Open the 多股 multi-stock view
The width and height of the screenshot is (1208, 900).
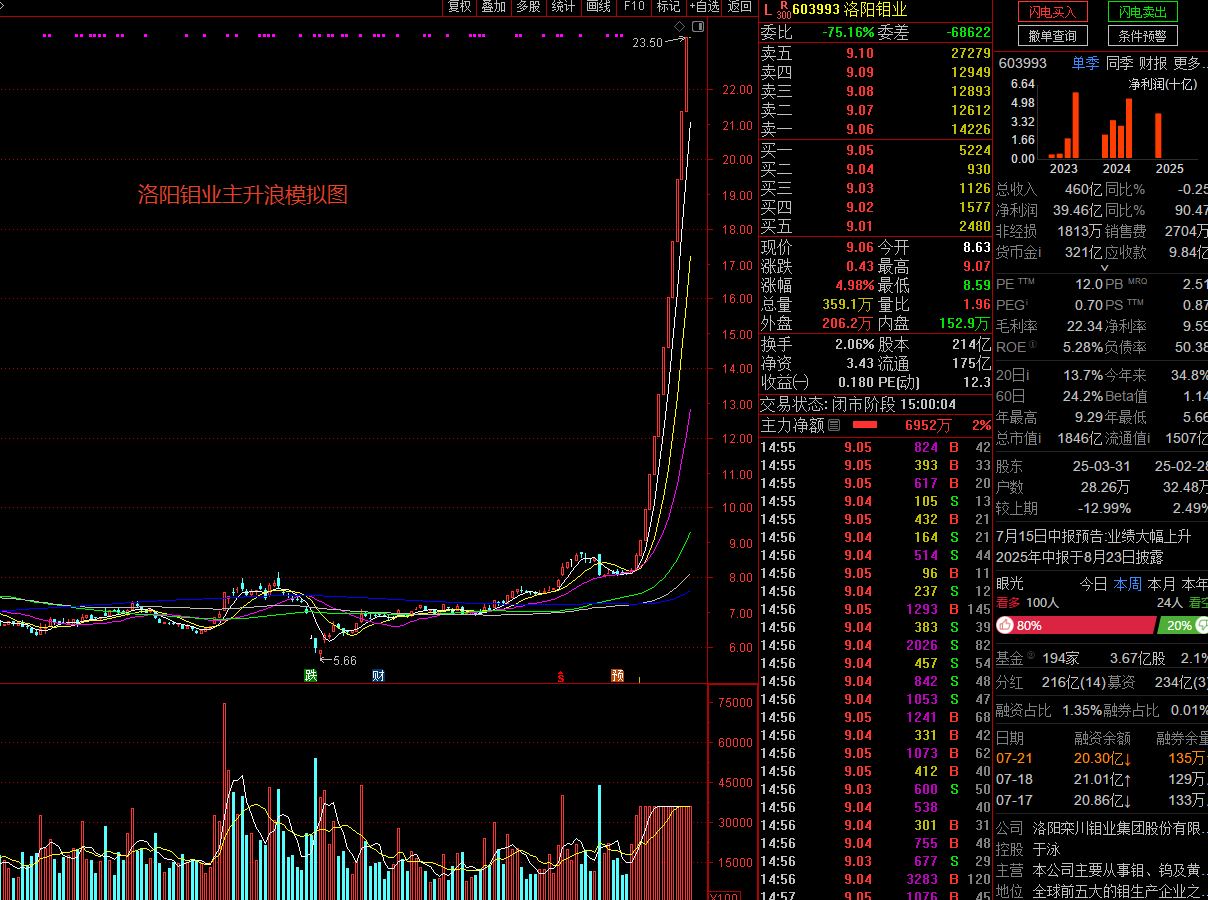click(x=528, y=7)
